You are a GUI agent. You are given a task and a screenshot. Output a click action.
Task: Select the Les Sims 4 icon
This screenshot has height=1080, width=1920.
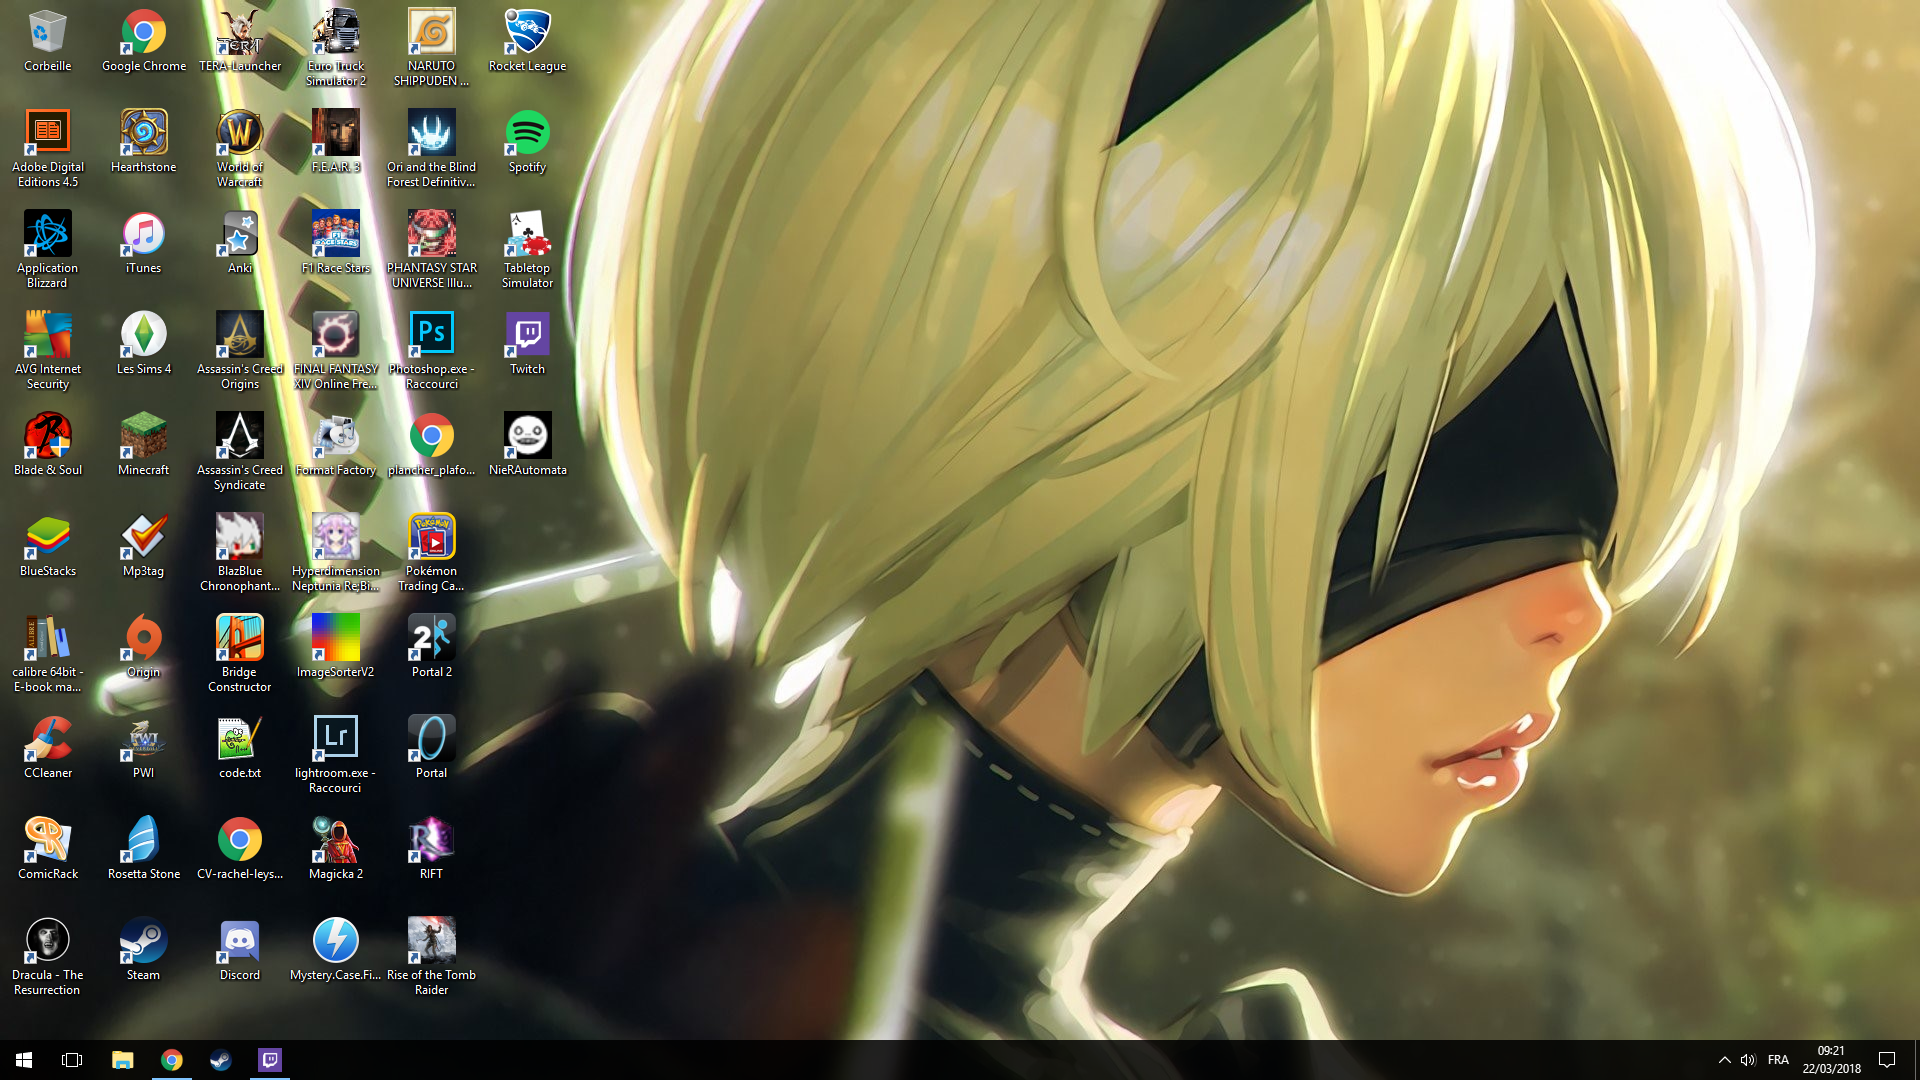coord(143,345)
